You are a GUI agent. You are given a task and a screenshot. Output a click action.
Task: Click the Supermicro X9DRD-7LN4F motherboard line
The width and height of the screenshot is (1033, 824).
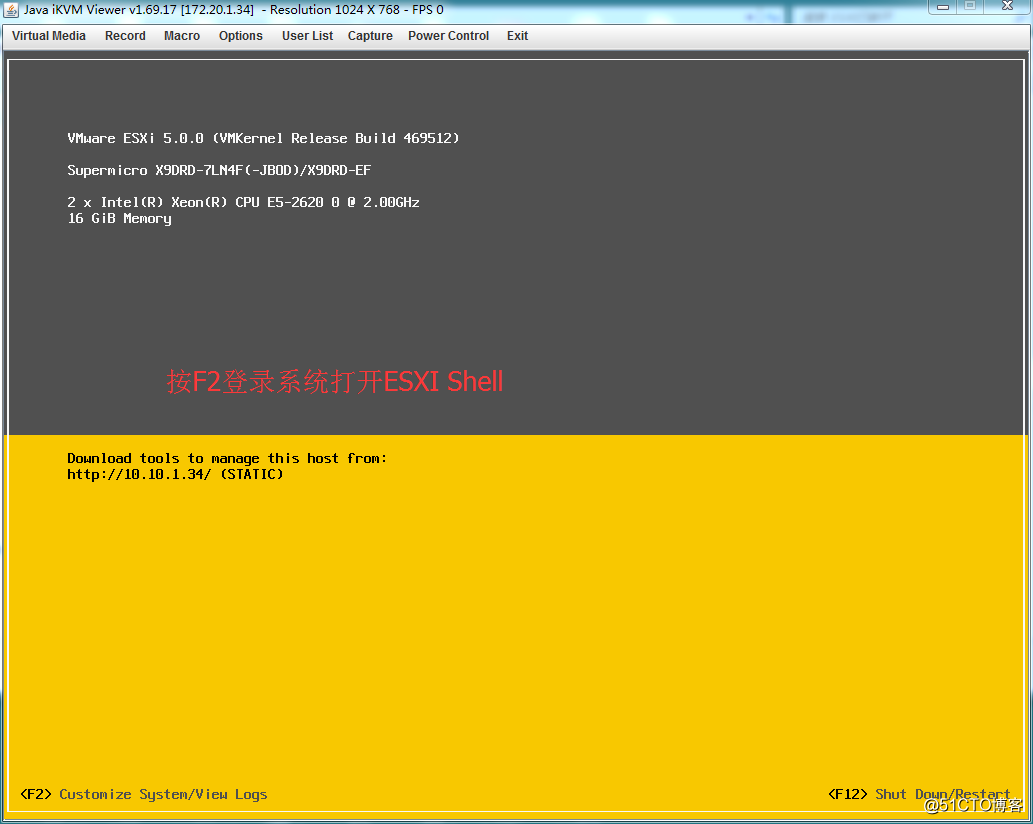pyautogui.click(x=219, y=171)
